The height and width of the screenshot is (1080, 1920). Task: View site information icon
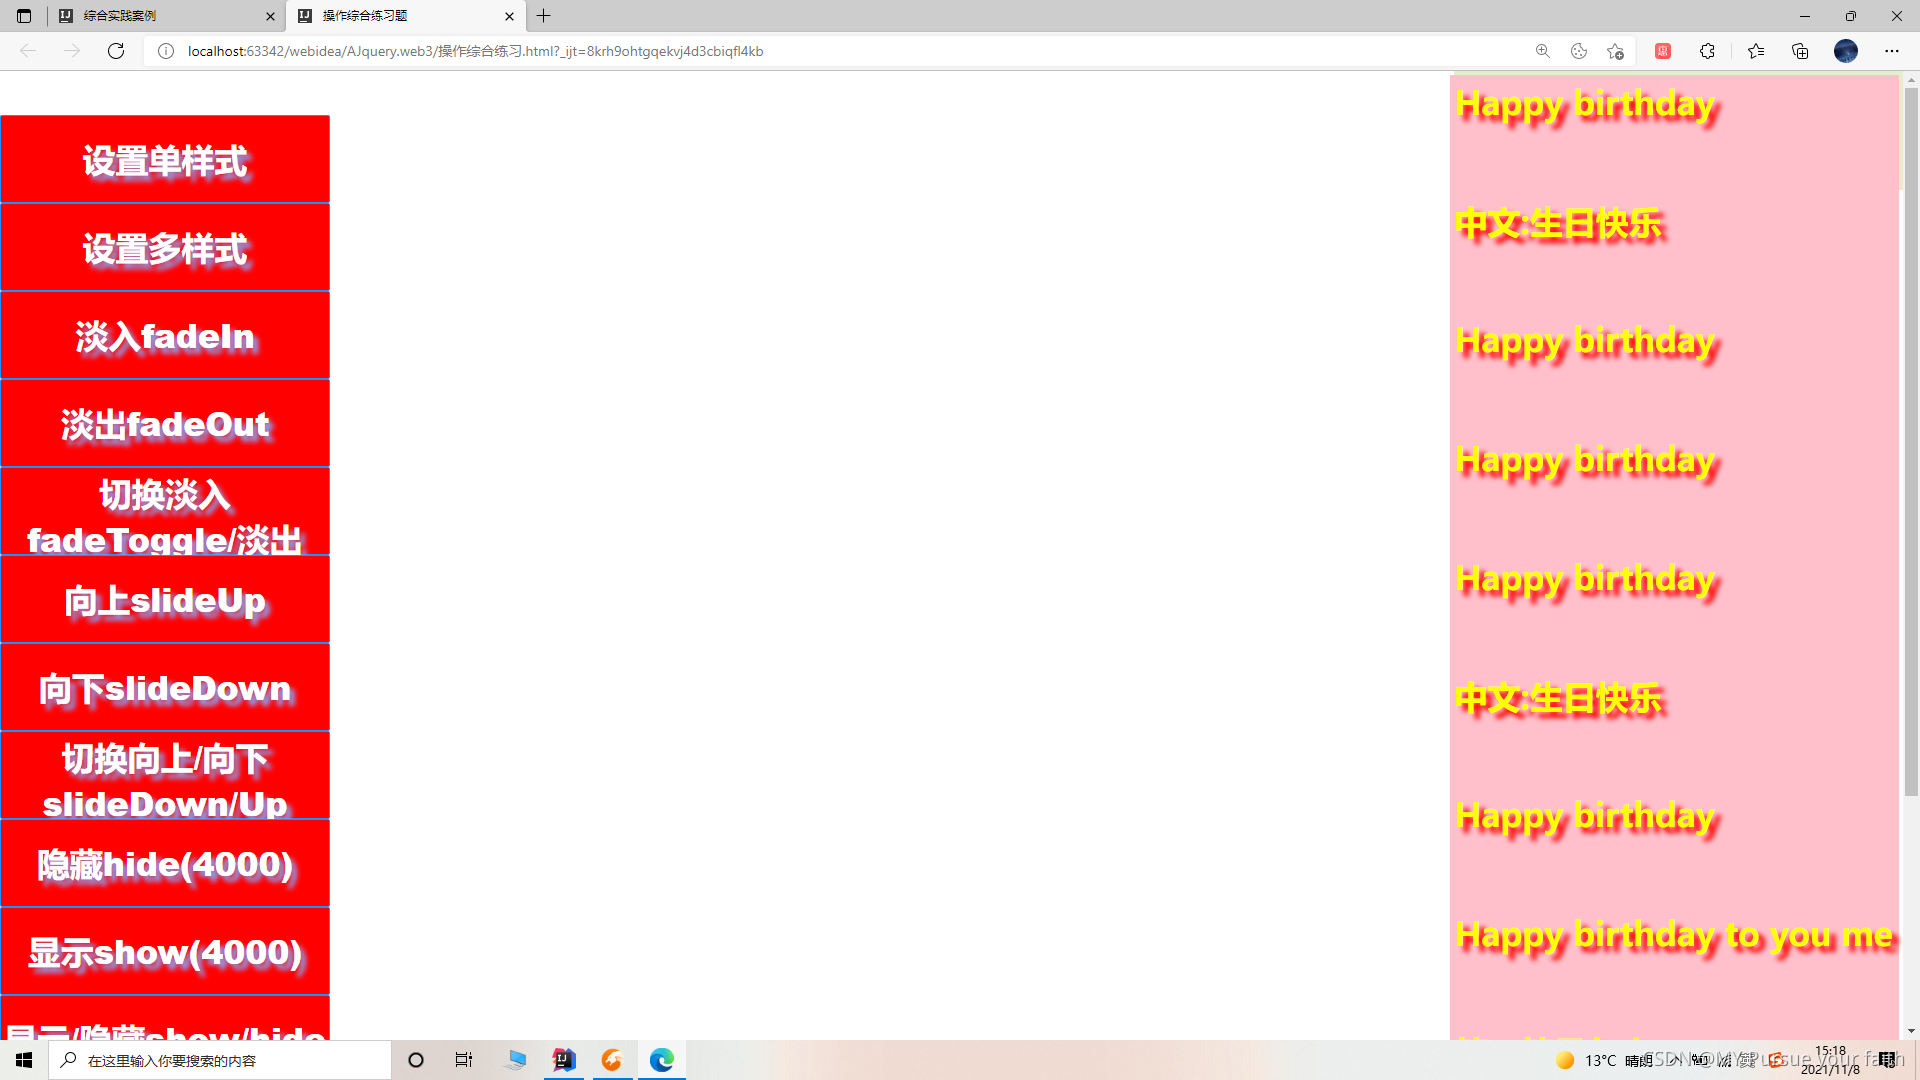coord(166,51)
